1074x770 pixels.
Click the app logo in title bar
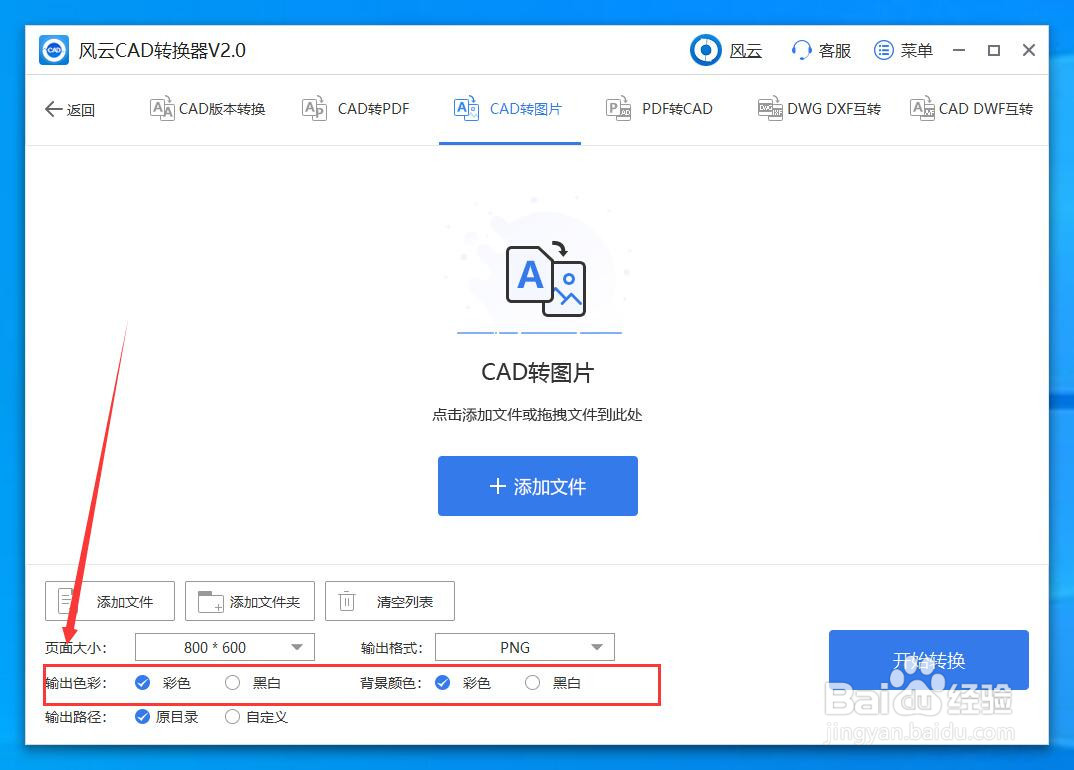click(53, 50)
